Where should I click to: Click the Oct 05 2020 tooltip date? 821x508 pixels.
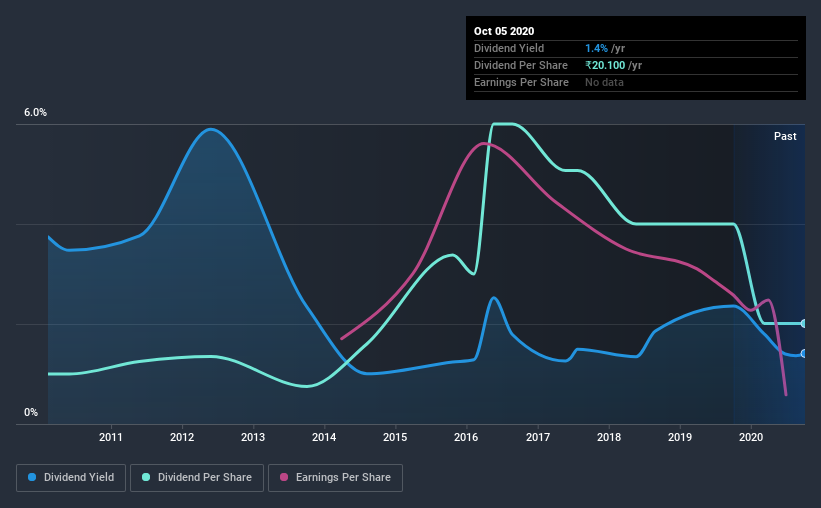pos(504,31)
